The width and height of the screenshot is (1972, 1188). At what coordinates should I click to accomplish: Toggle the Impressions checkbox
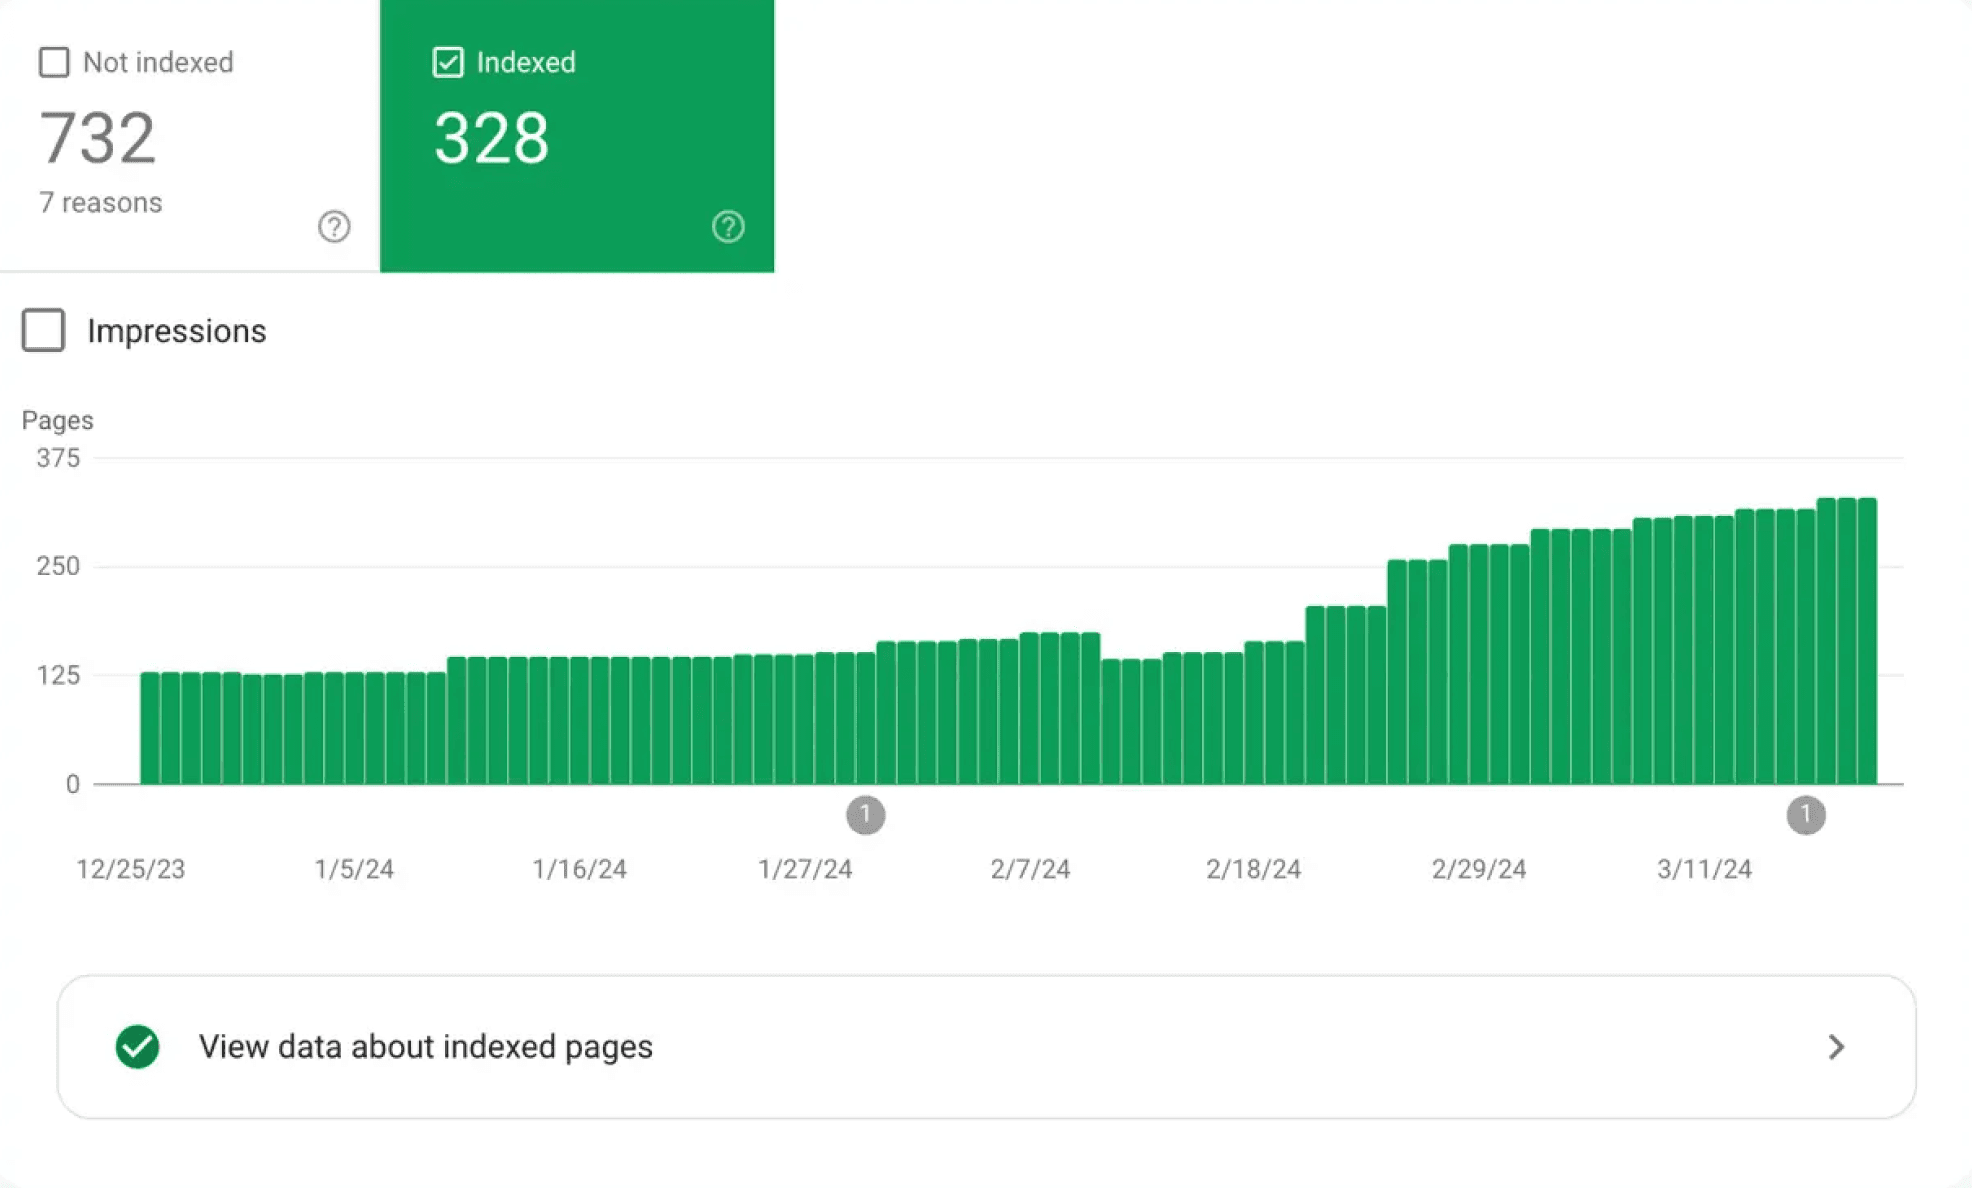click(43, 330)
